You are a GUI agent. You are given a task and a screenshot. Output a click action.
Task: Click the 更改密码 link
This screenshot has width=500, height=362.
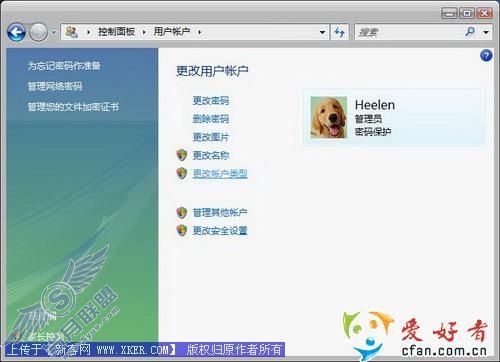[x=211, y=101]
